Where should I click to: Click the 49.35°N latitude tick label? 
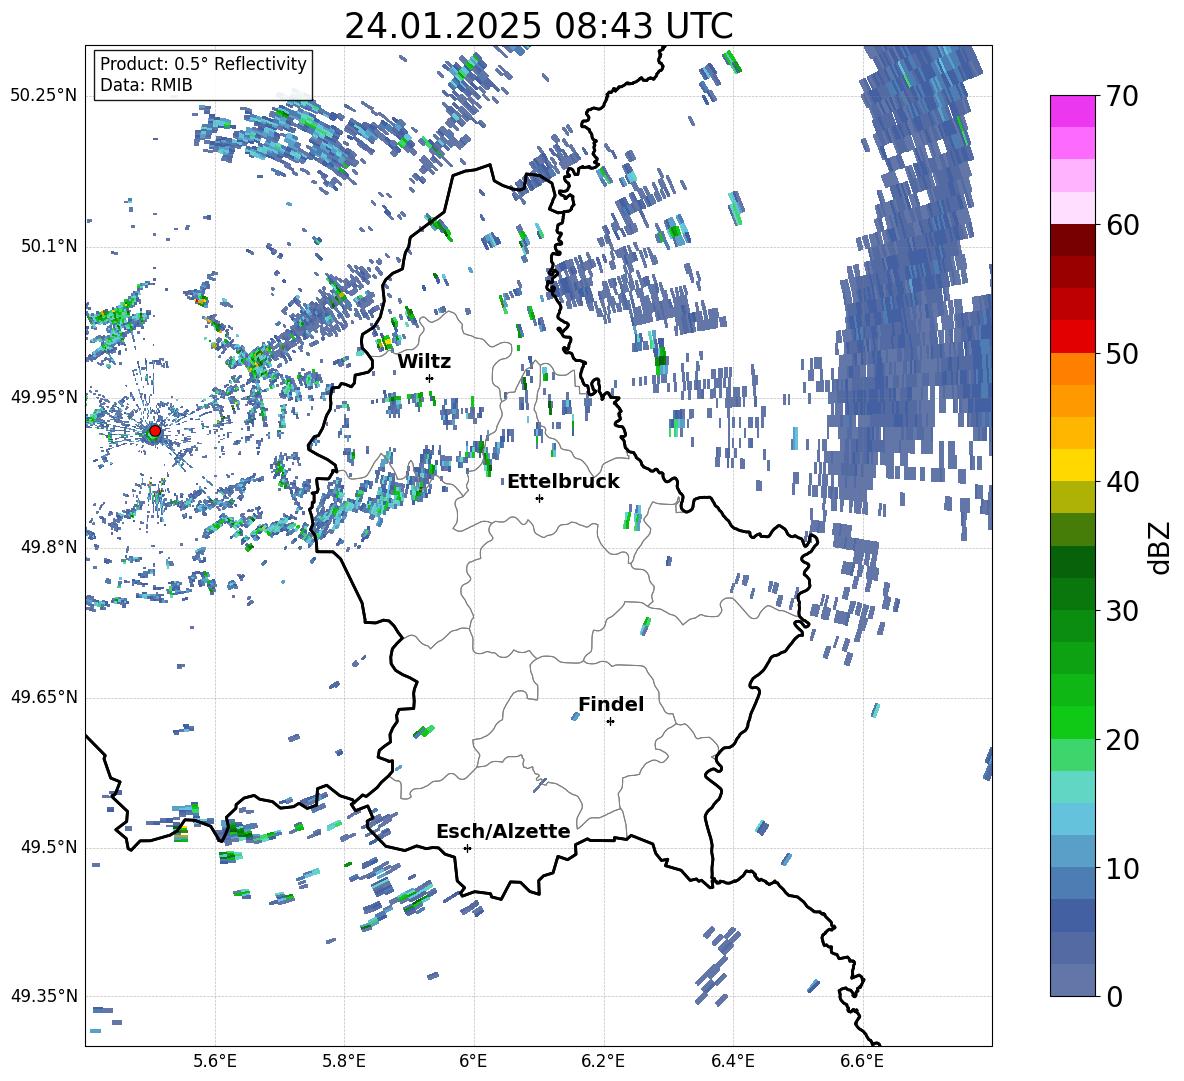click(44, 996)
